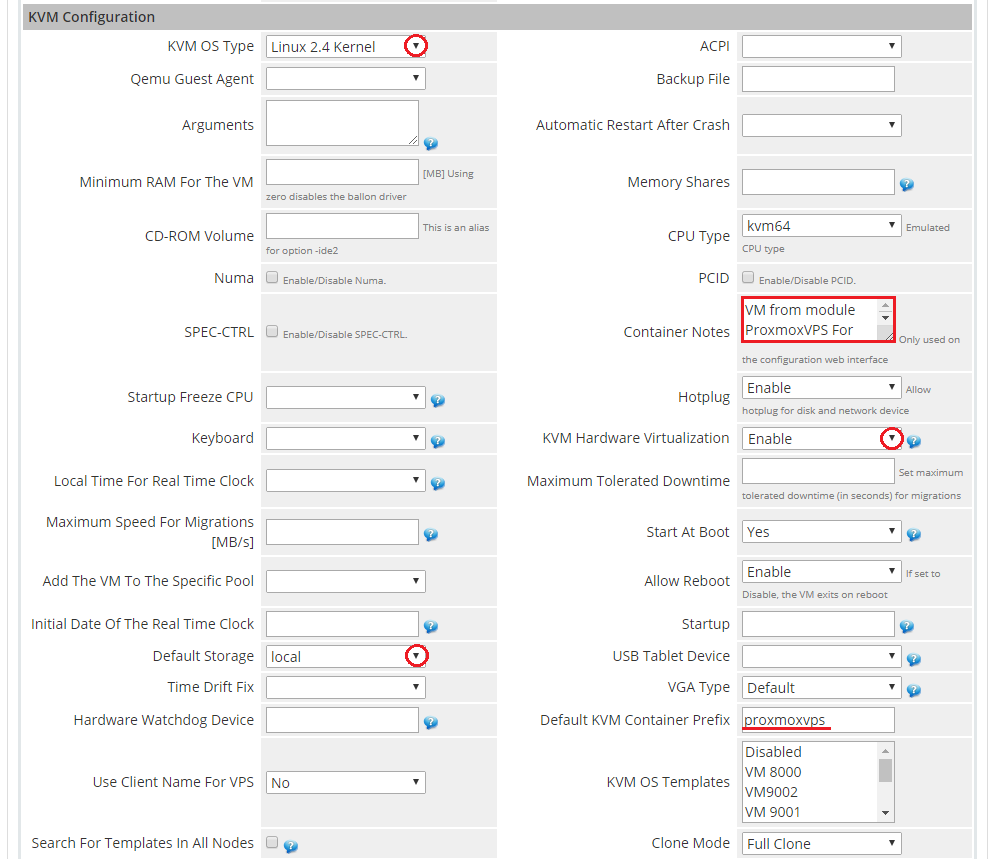Toggle the SPEC-CTRL checkbox
The width and height of the screenshot is (998, 859).
[x=272, y=332]
